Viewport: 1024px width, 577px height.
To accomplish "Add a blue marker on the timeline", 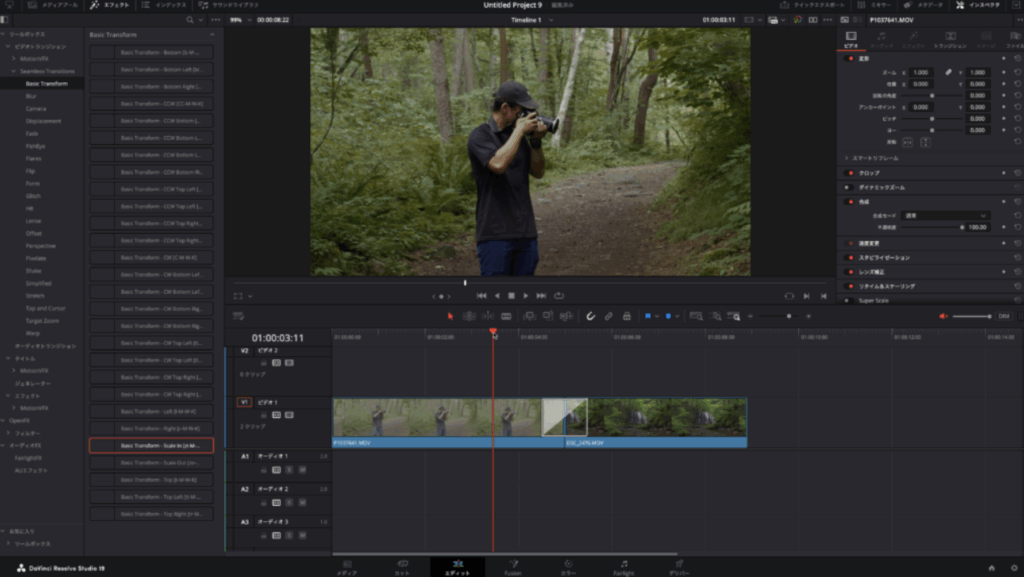I will pyautogui.click(x=668, y=317).
